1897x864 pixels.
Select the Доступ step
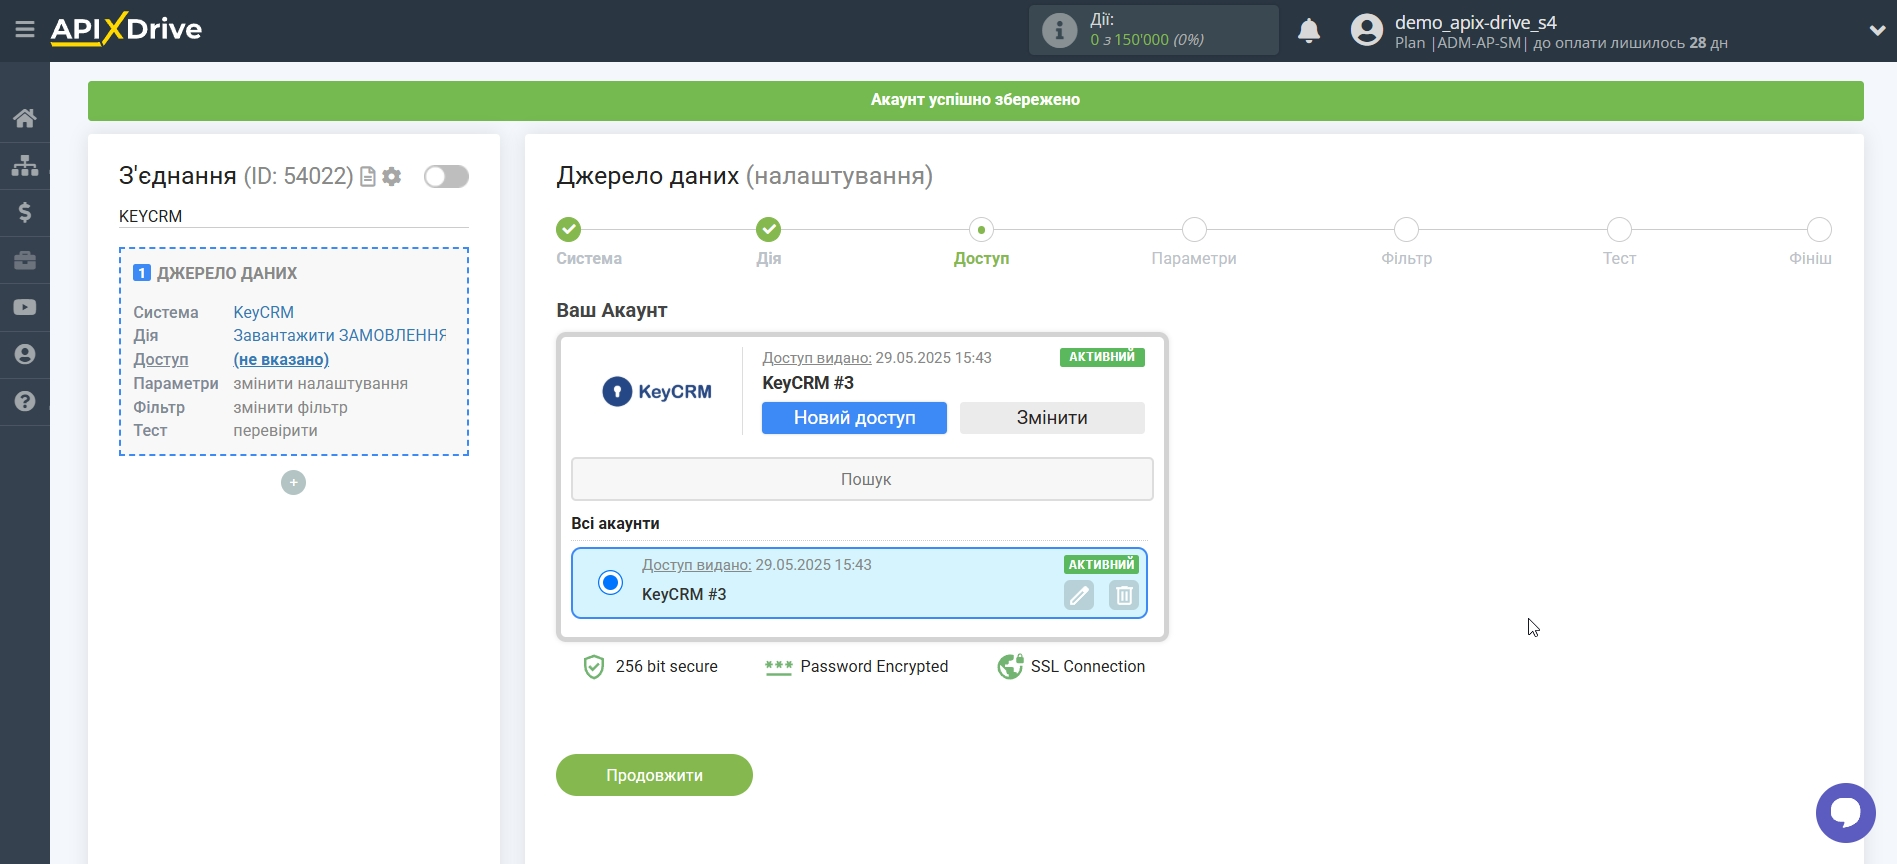click(x=981, y=230)
